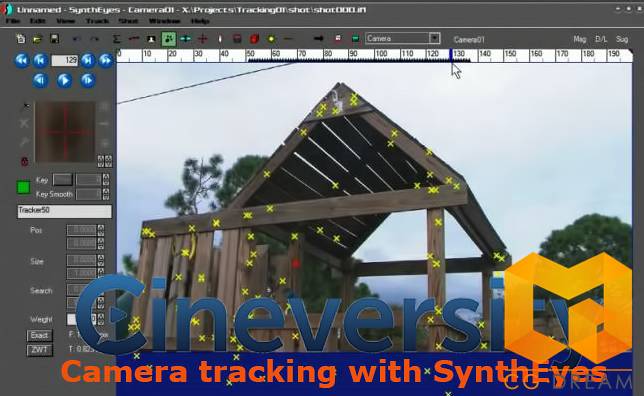Select the cyan double-arrow toolbar icon
Viewport: 644px width, 396px height.
tap(186, 39)
